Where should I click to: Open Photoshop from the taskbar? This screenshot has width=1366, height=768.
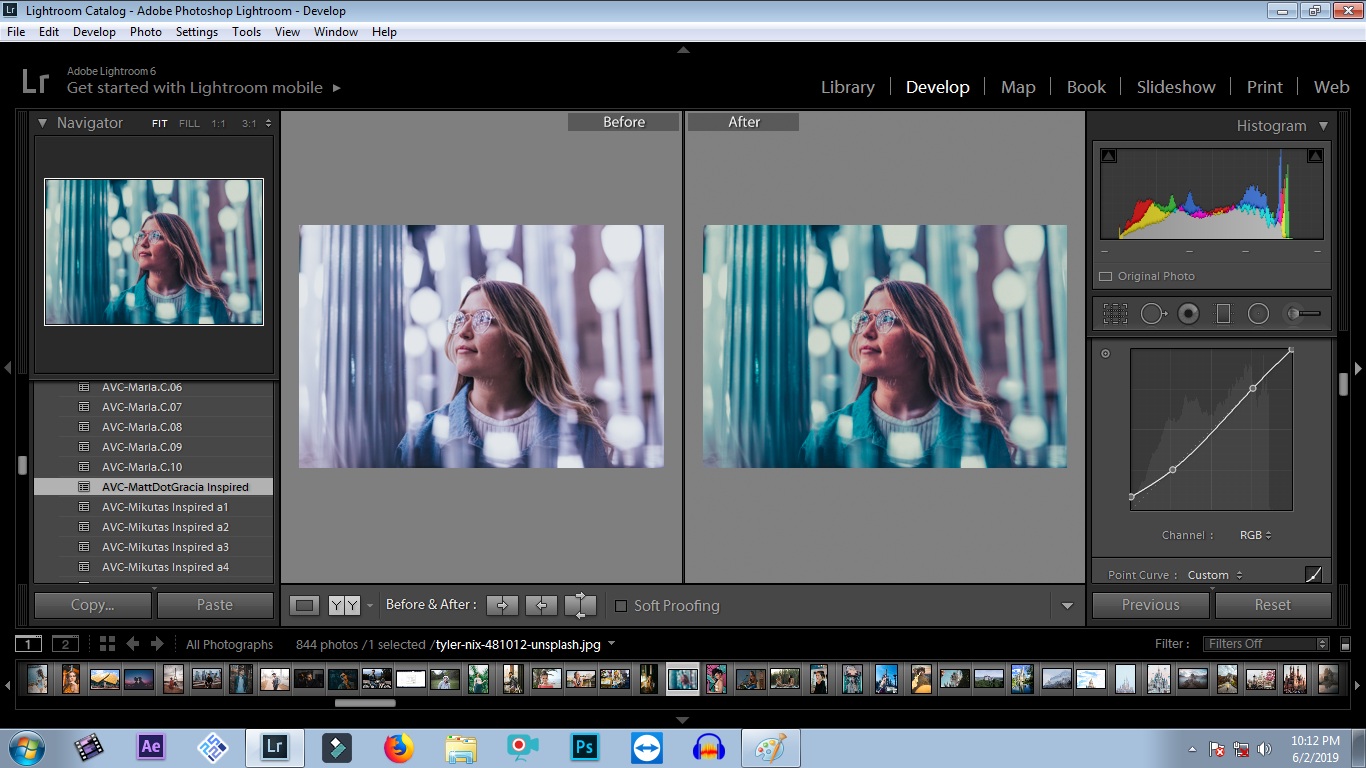click(584, 746)
